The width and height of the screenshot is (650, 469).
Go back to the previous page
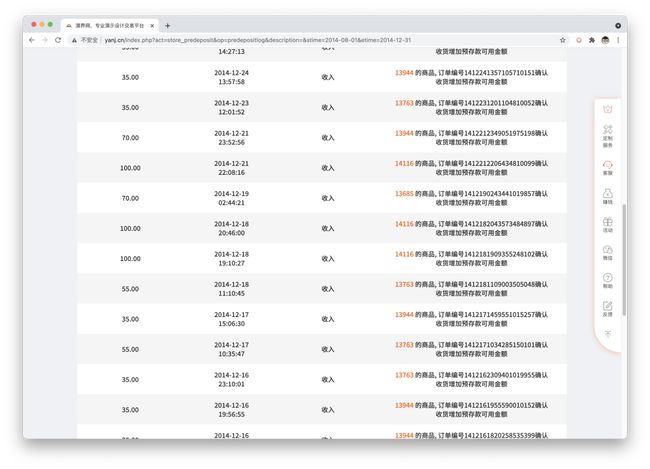[32, 40]
